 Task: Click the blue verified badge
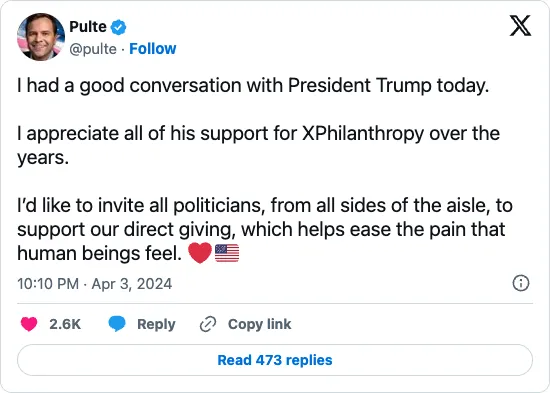pyautogui.click(x=119, y=27)
